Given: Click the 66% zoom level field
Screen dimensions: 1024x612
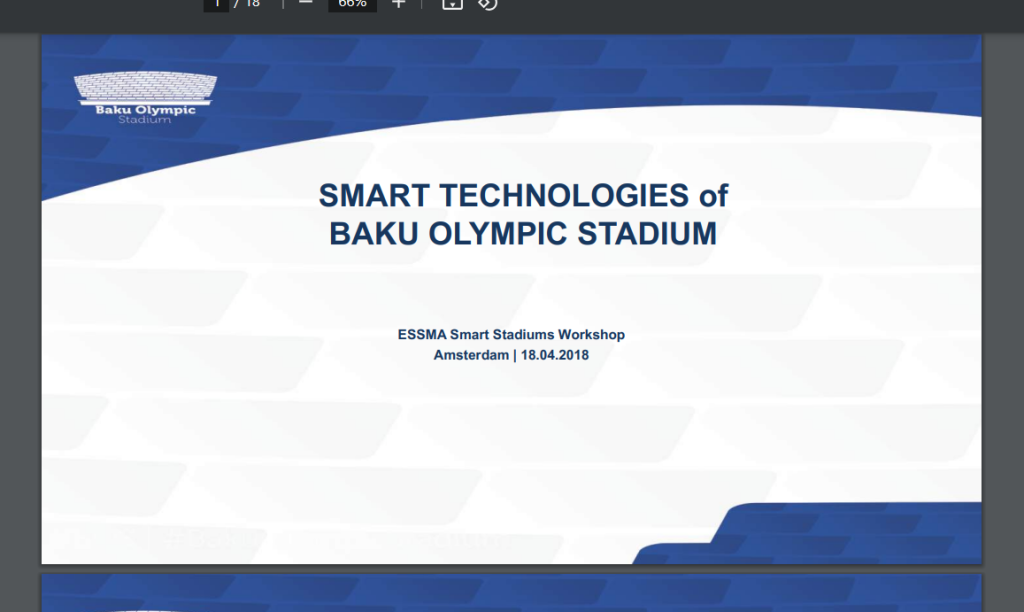Looking at the screenshot, I should click(352, 4).
